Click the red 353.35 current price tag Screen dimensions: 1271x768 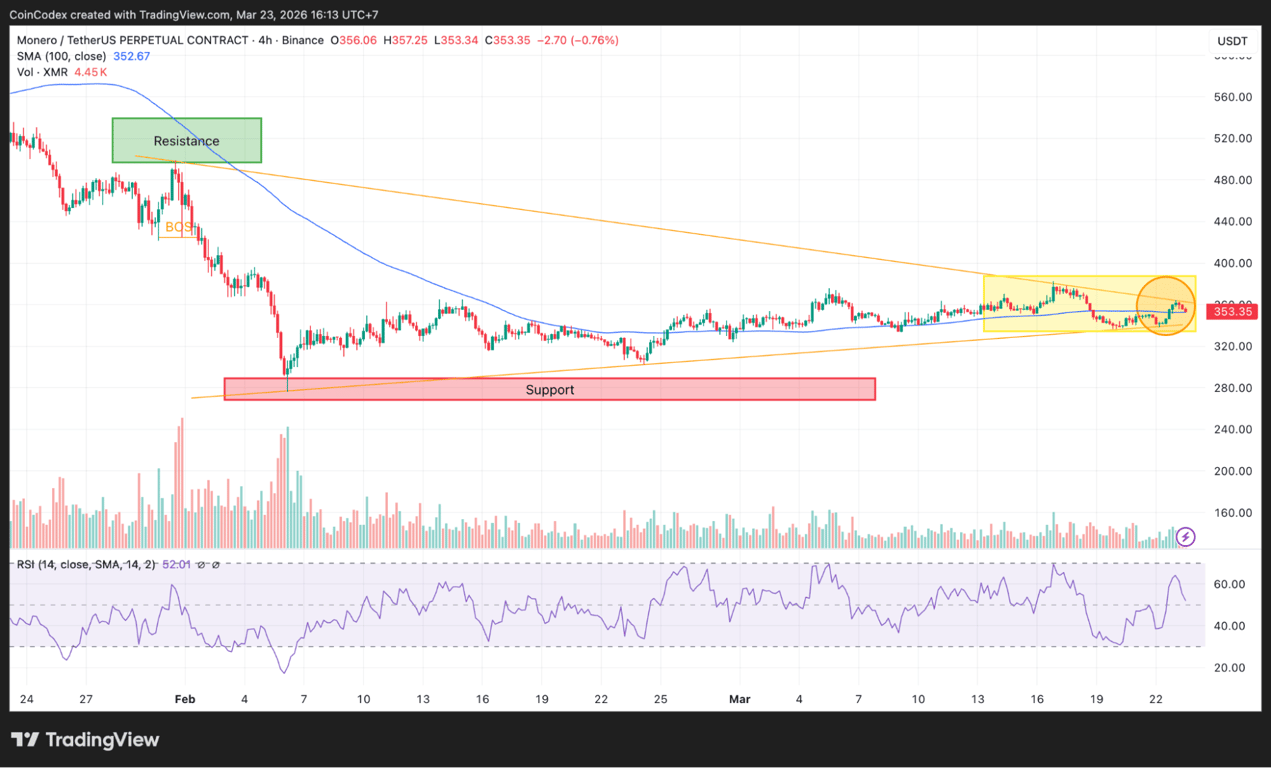click(x=1232, y=311)
